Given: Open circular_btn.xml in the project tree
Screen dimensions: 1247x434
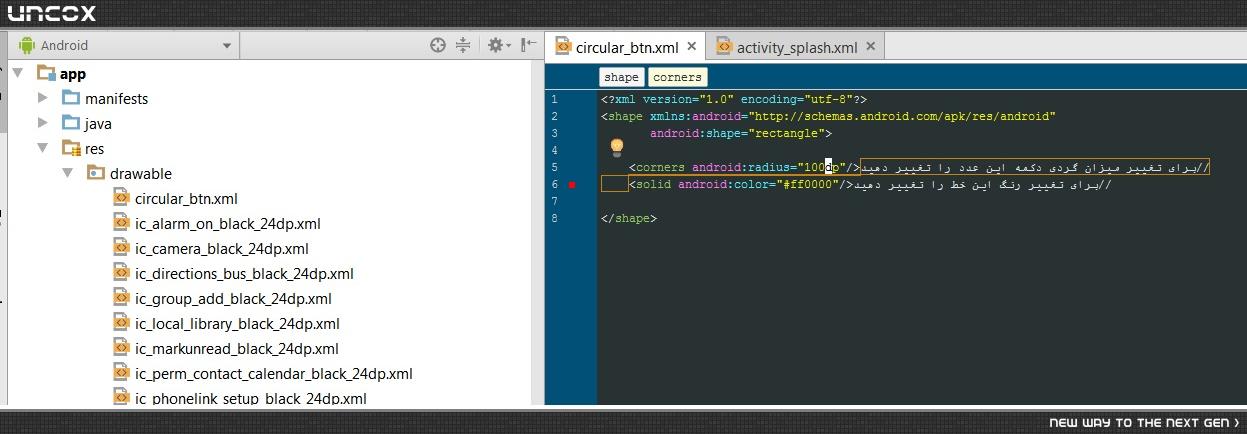Looking at the screenshot, I should pos(186,199).
